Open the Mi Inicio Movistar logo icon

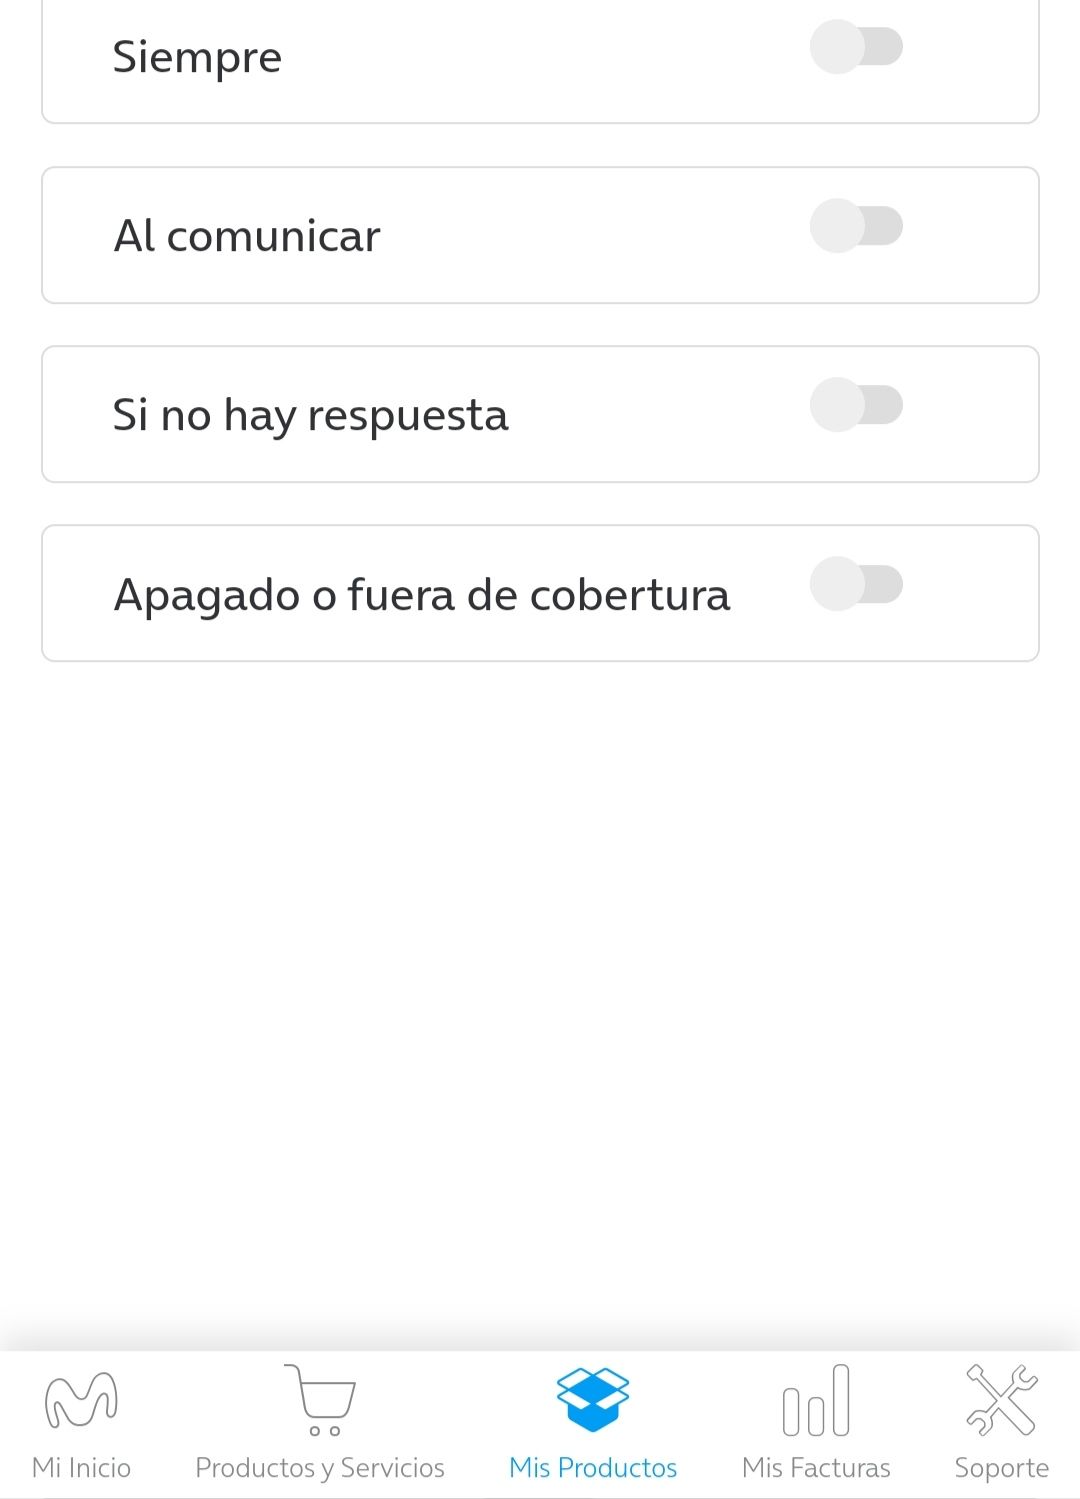tap(81, 1400)
